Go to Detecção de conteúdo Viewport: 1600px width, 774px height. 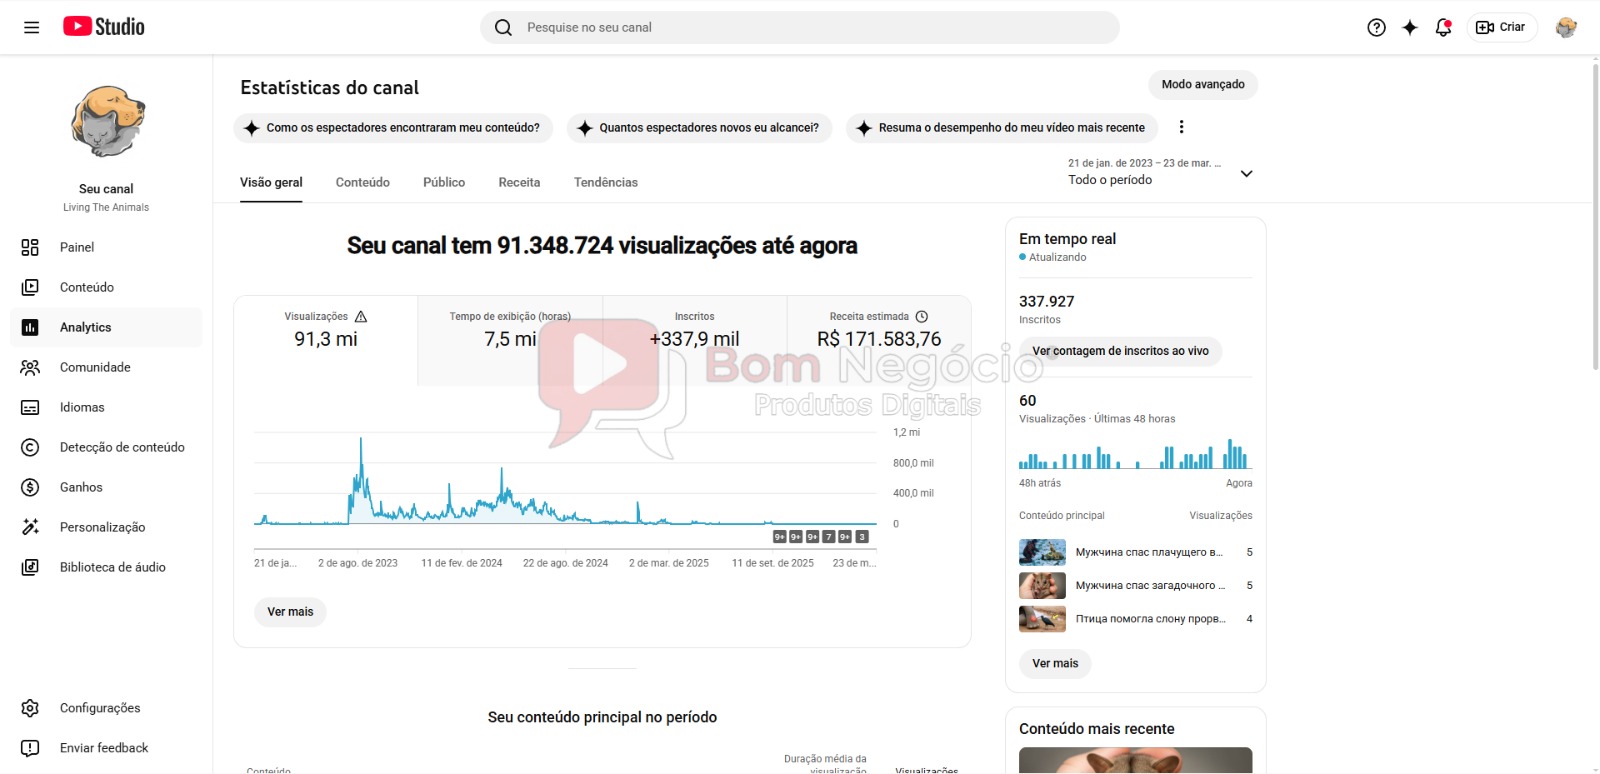[122, 447]
